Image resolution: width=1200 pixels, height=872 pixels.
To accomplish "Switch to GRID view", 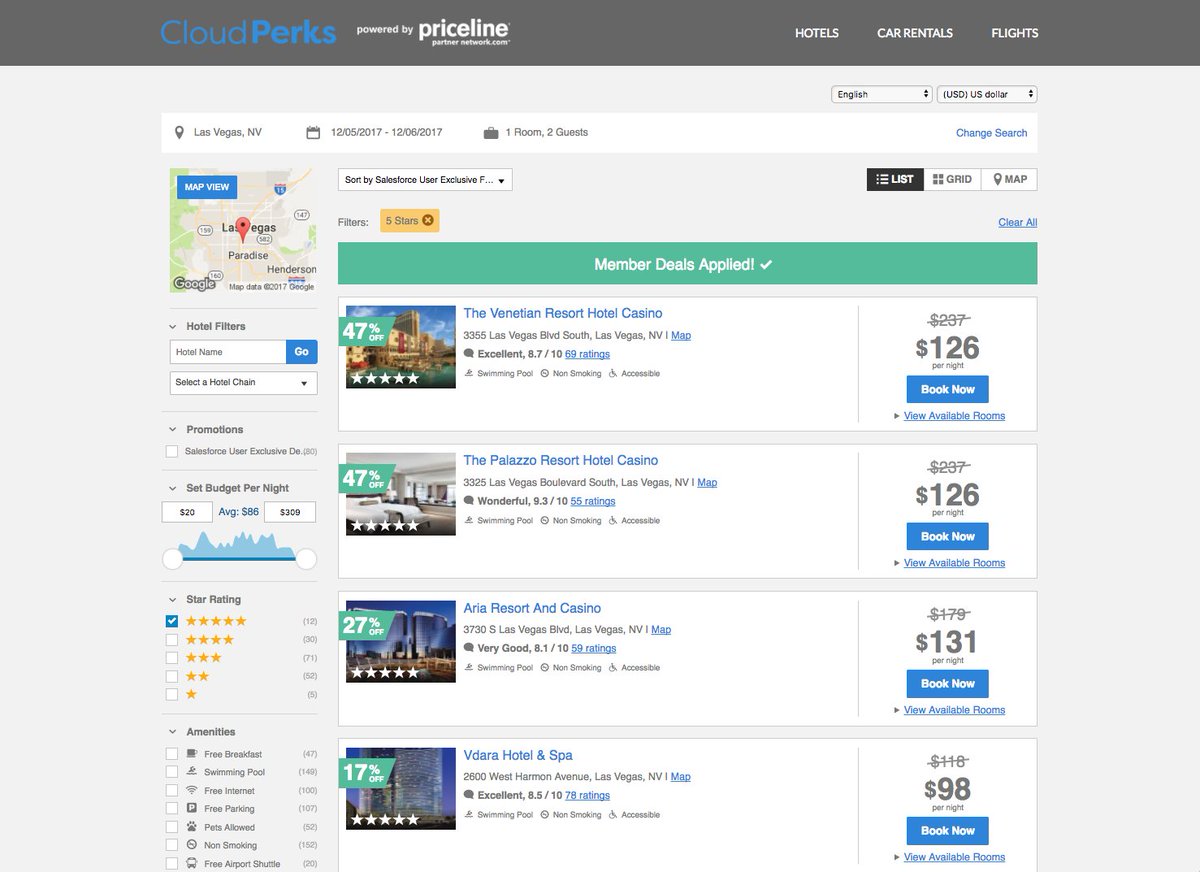I will coord(952,179).
